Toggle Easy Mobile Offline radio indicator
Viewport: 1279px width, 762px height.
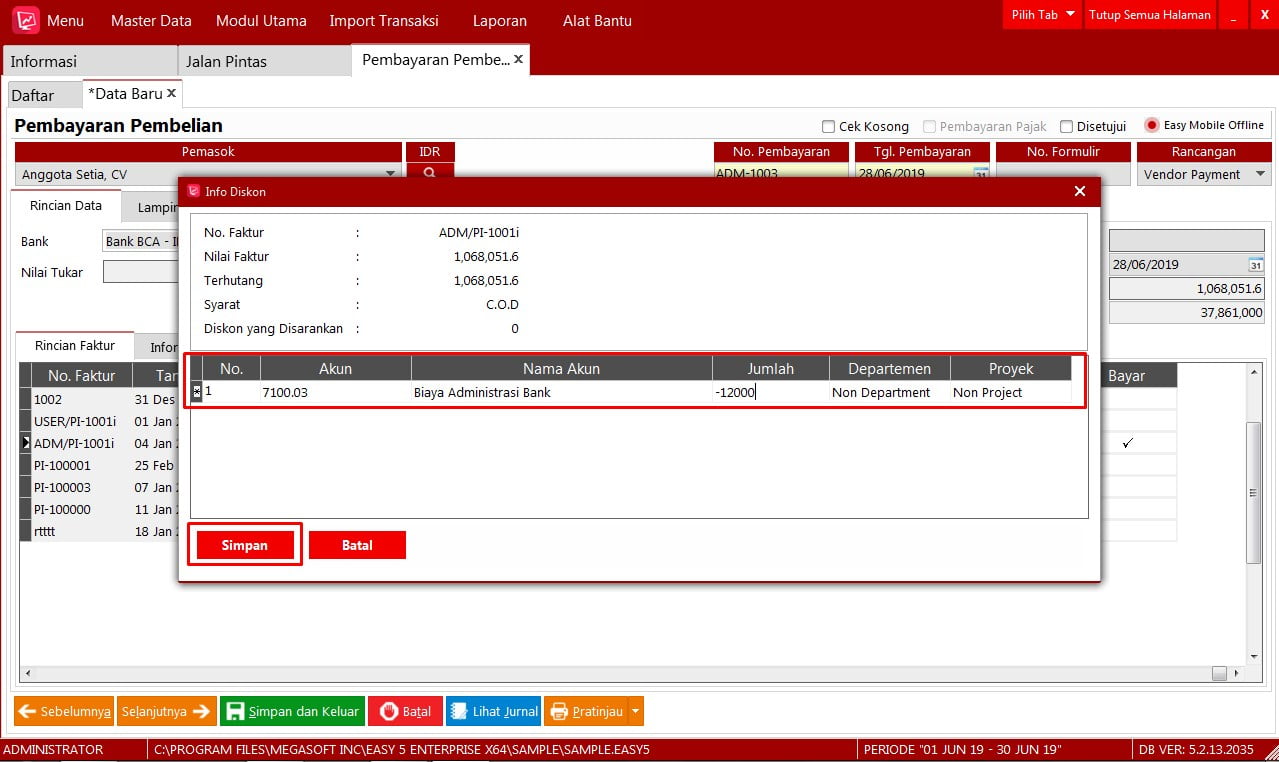[1151, 126]
